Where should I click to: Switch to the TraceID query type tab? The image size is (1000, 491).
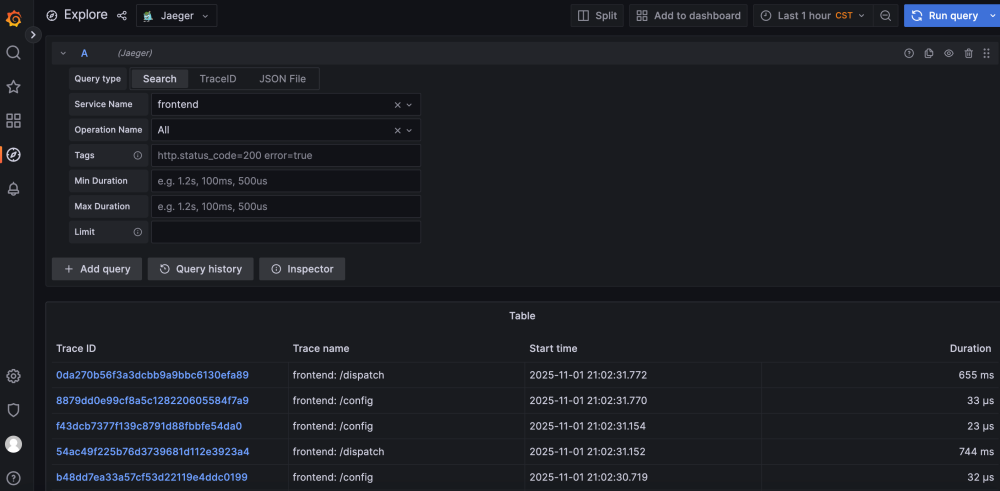pyautogui.click(x=217, y=79)
